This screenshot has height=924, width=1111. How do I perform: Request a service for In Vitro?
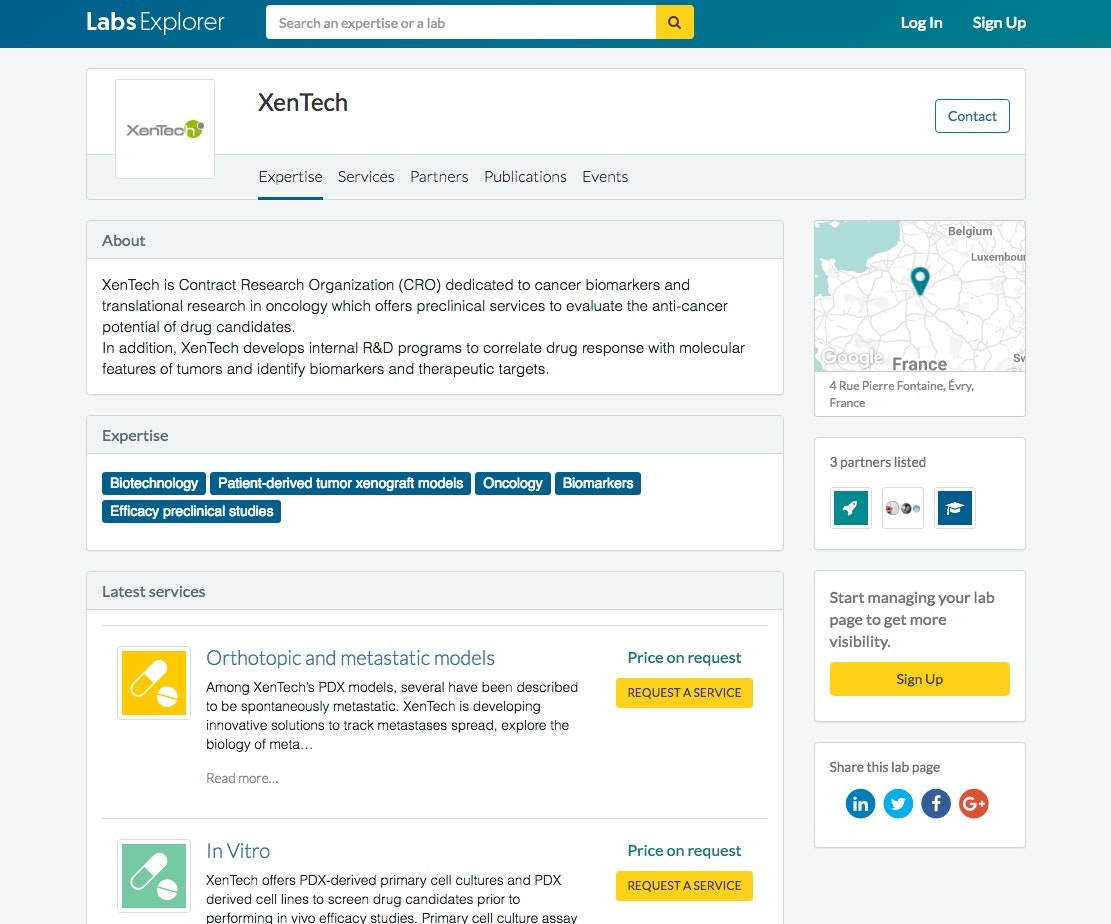coord(684,886)
